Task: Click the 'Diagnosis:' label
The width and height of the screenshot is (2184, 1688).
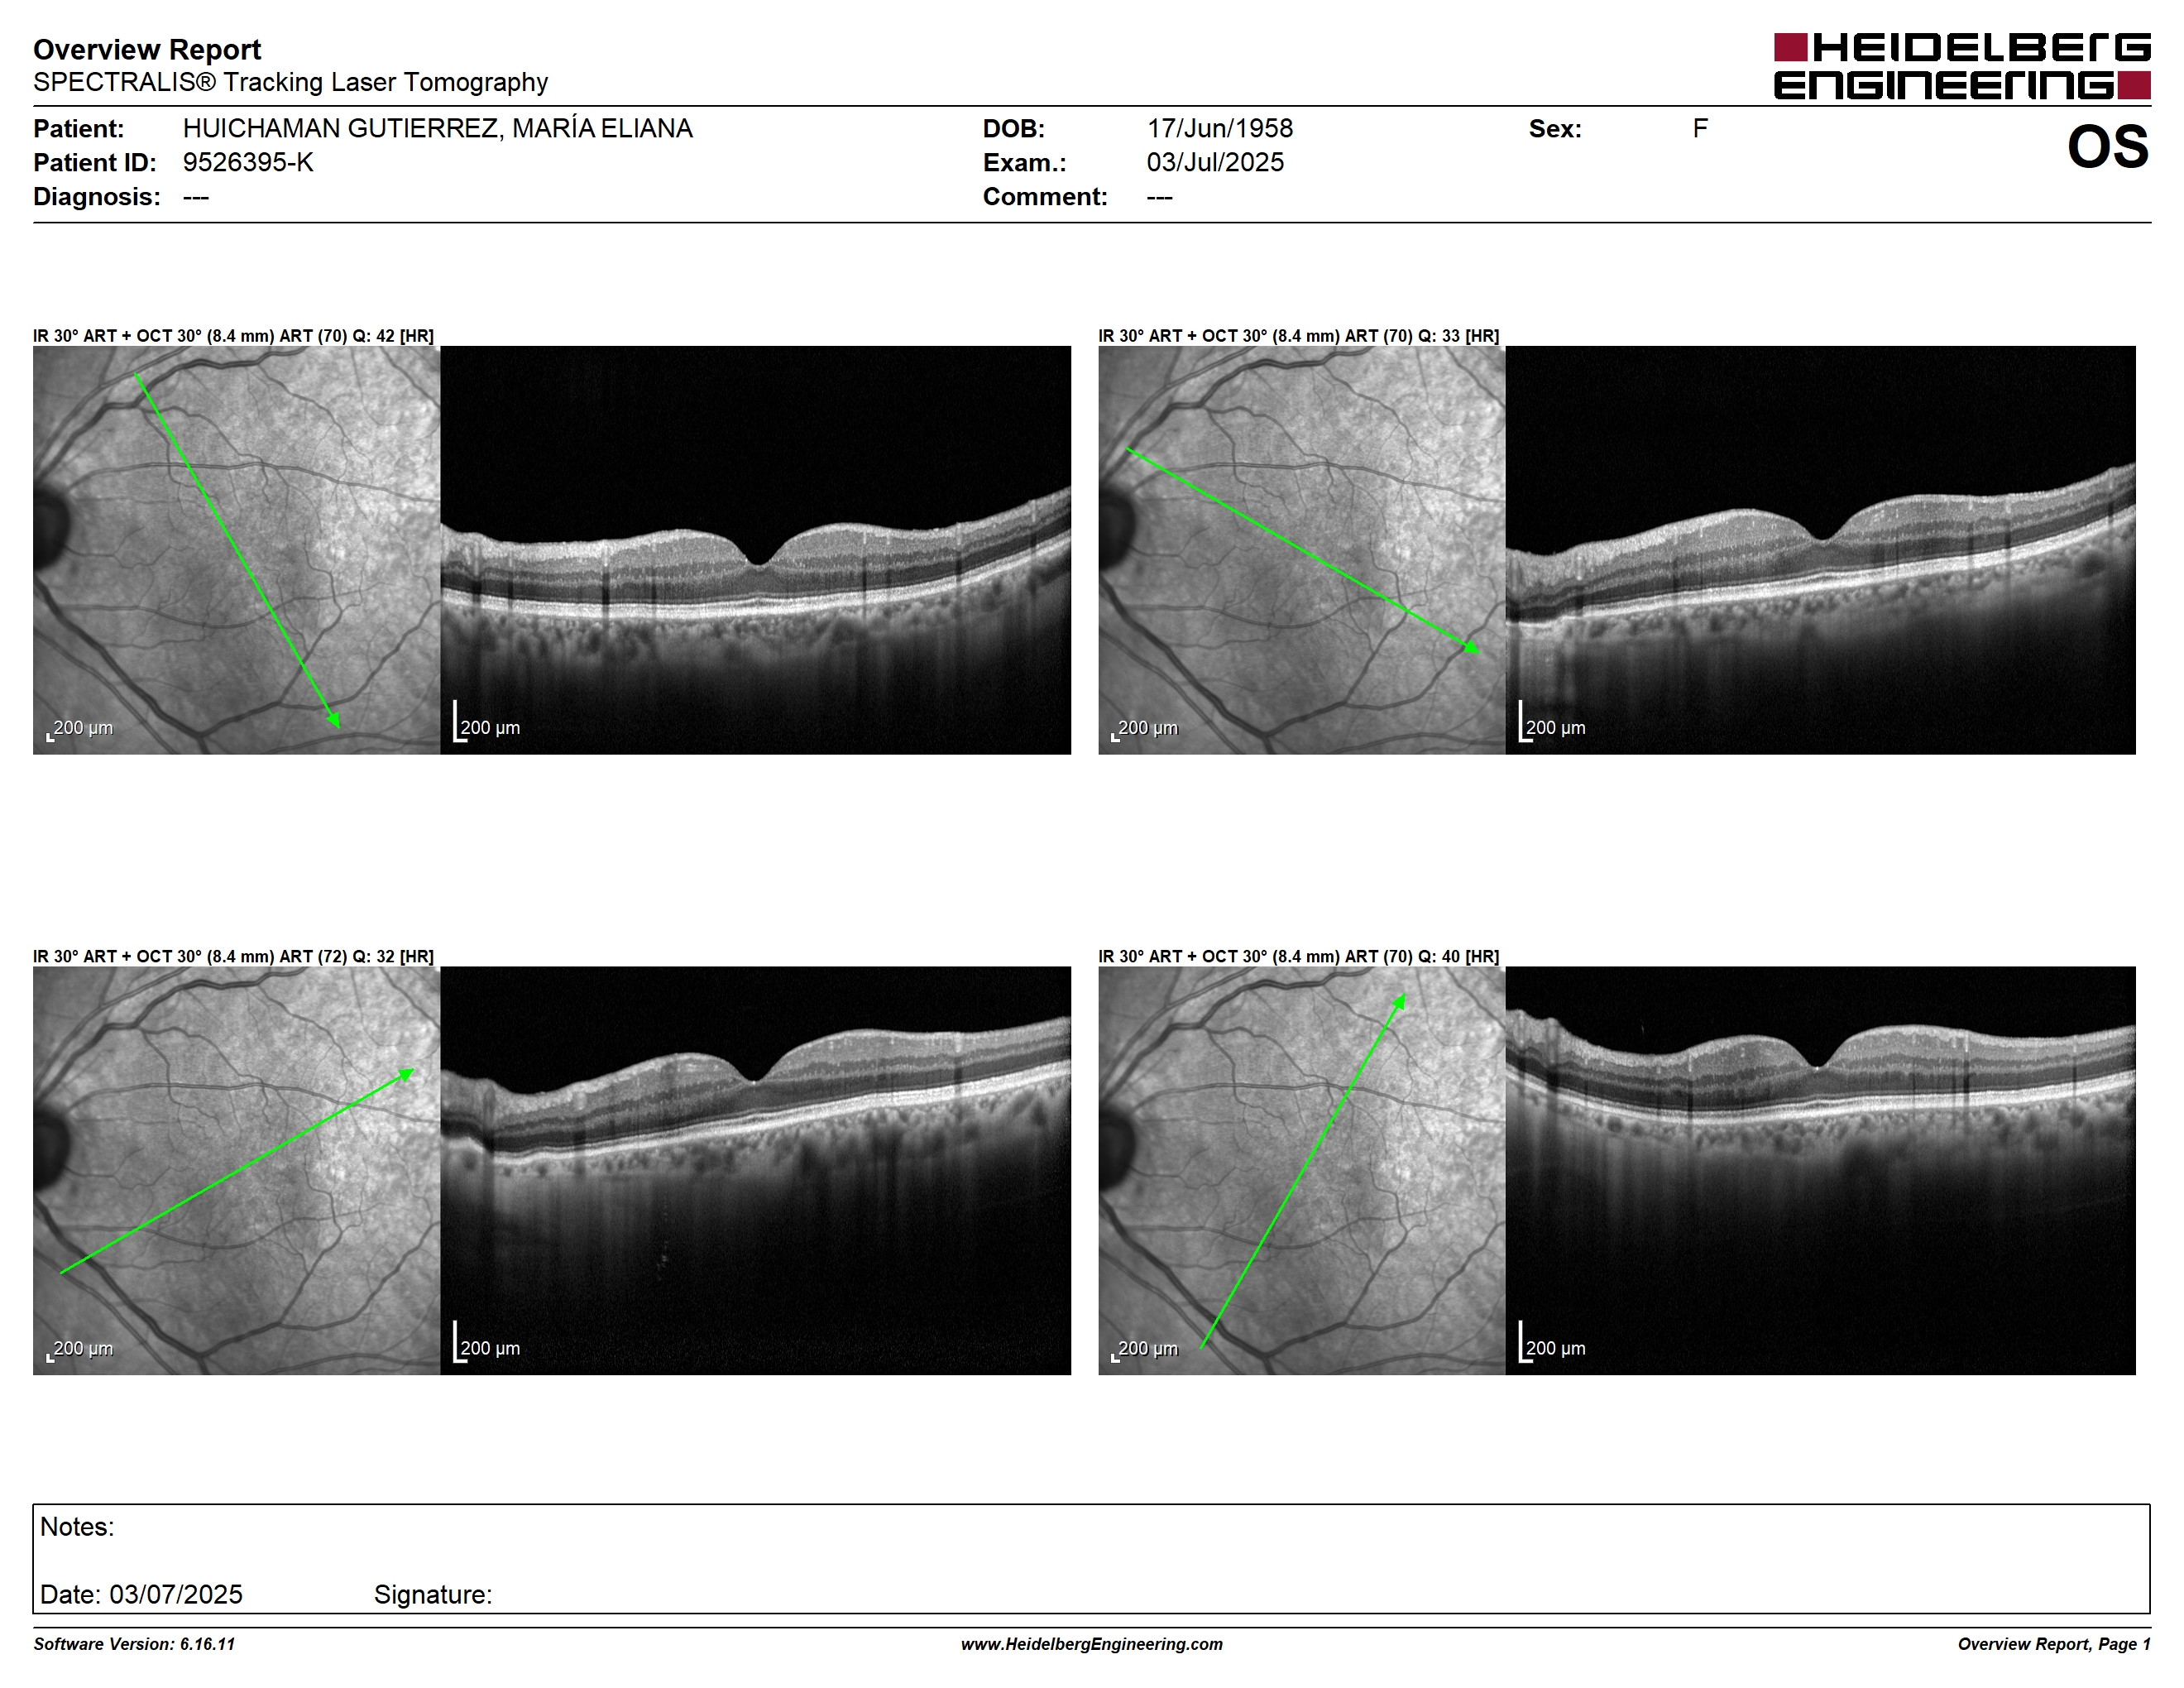Action: [97, 196]
